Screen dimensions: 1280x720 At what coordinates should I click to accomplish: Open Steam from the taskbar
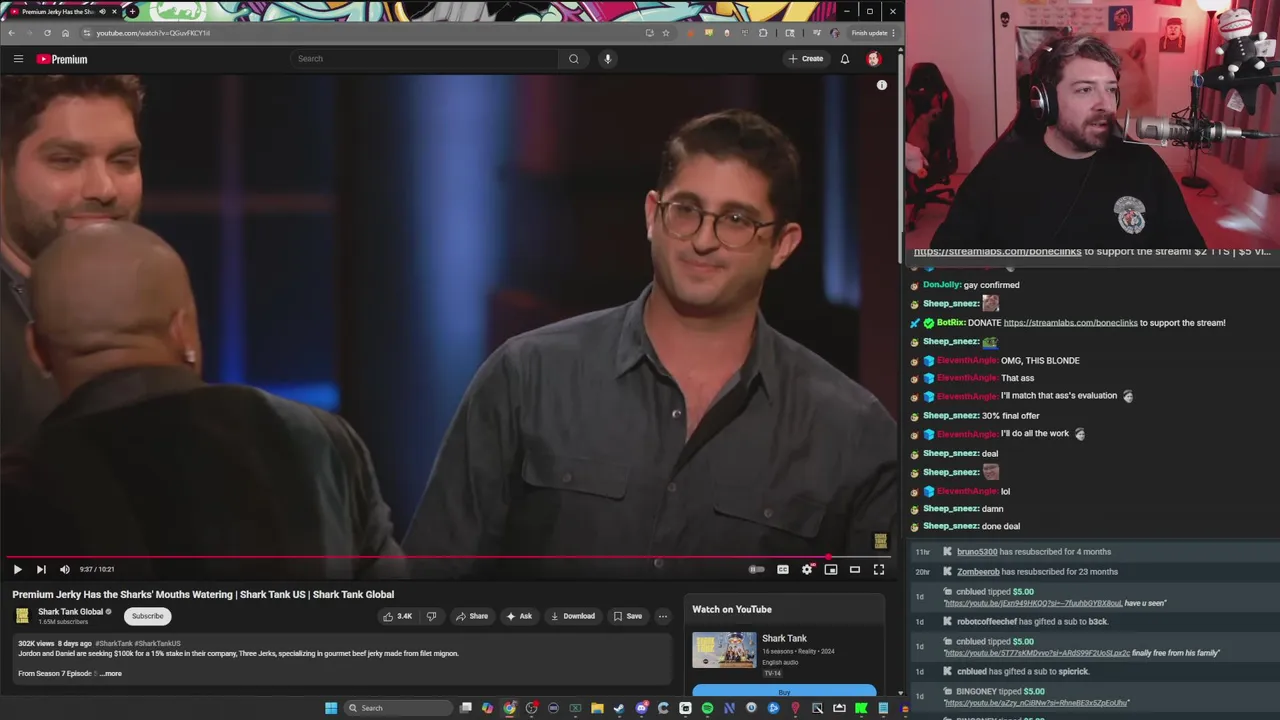[x=619, y=708]
